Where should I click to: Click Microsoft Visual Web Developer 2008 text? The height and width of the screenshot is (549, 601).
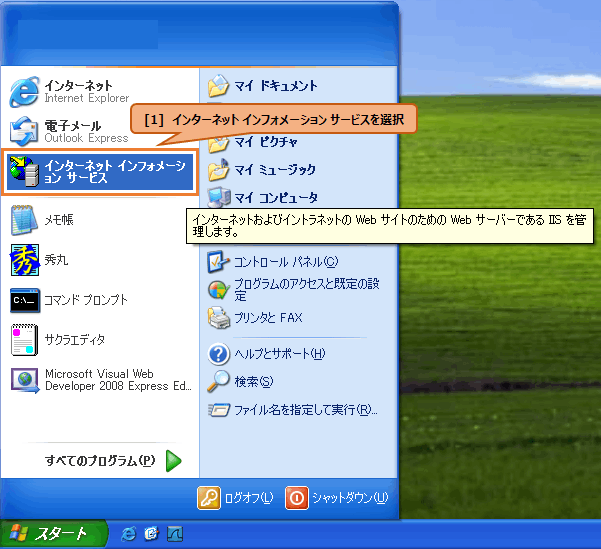(x=118, y=380)
